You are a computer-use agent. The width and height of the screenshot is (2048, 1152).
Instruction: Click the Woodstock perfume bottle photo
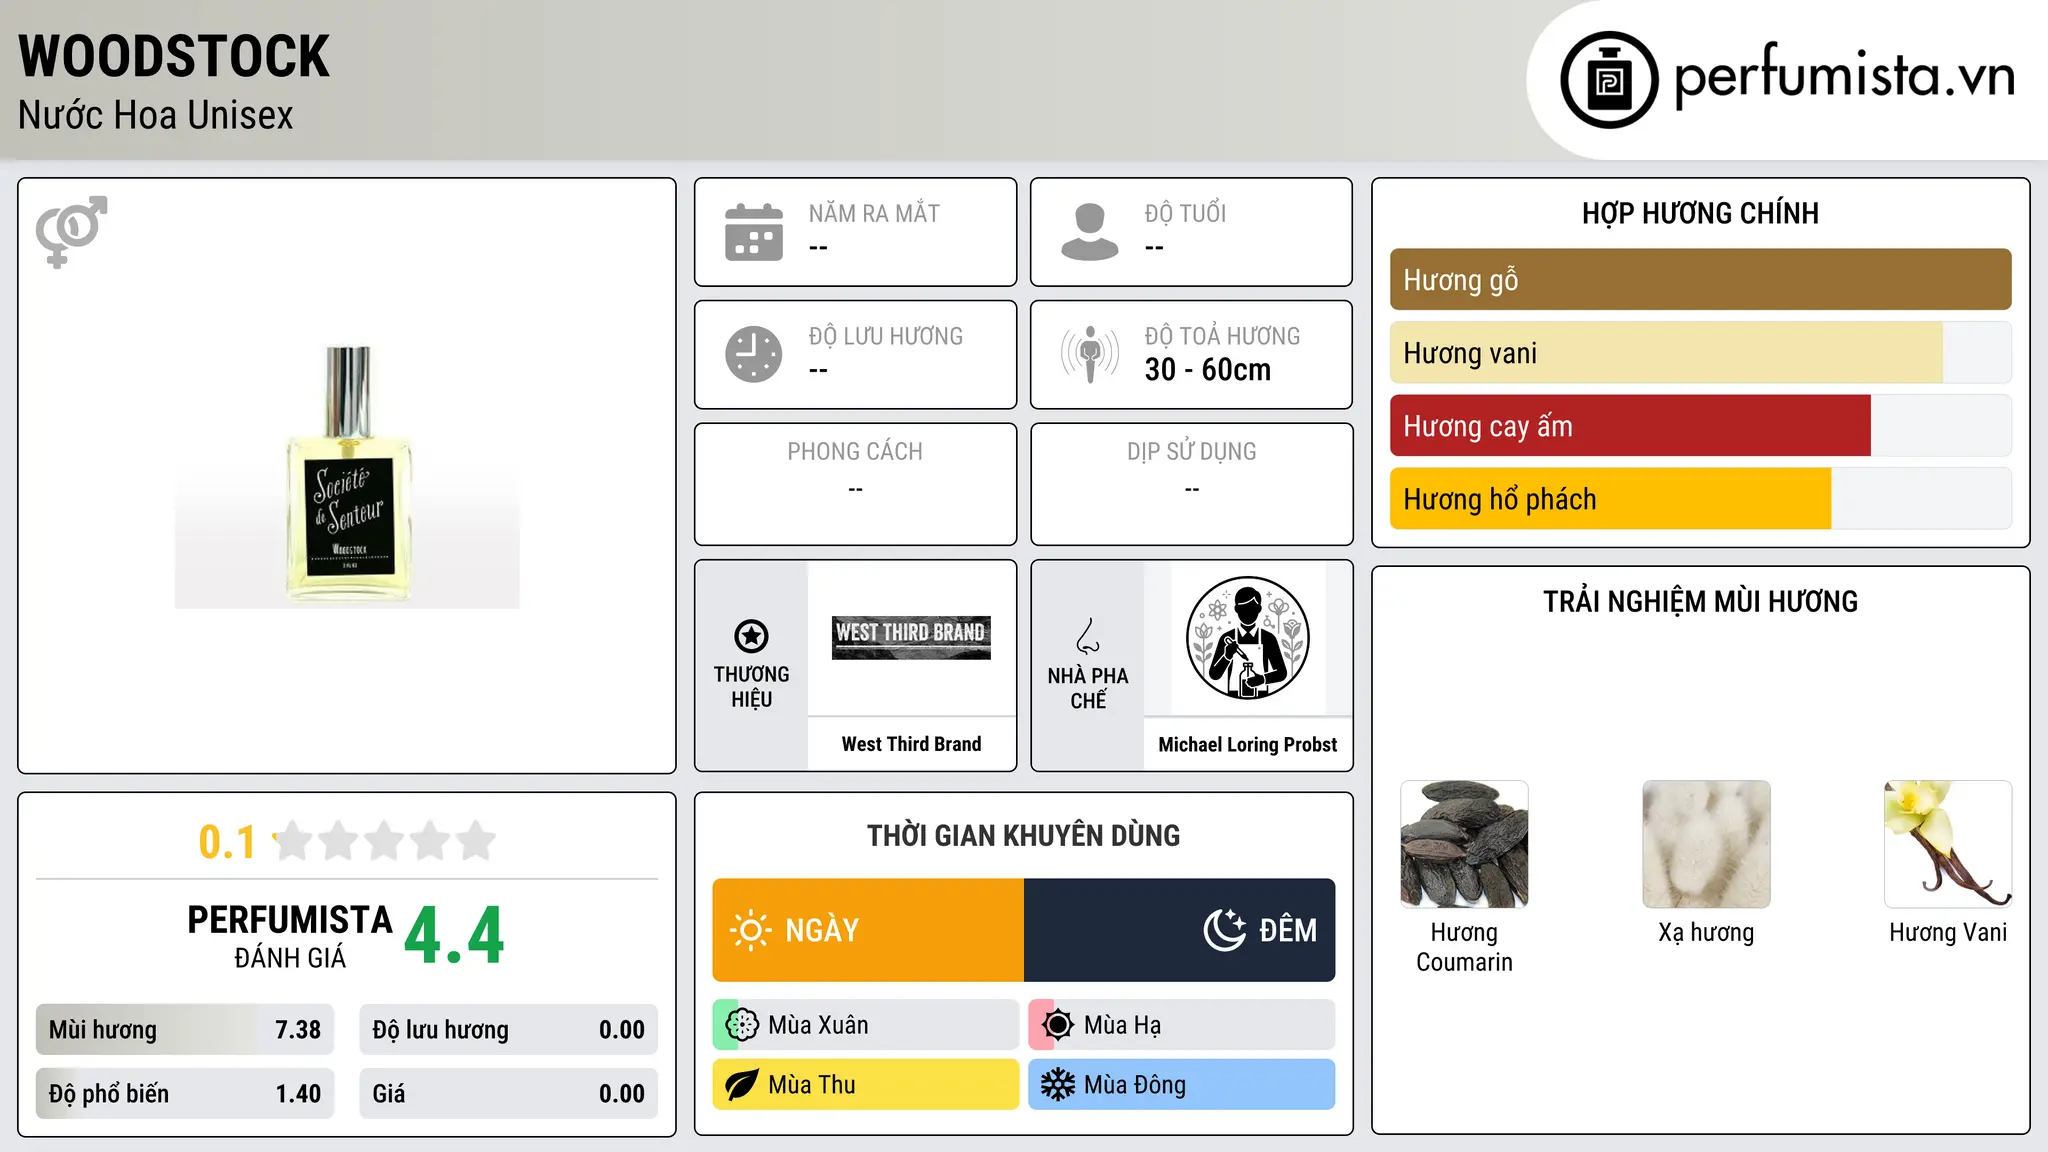click(x=347, y=475)
